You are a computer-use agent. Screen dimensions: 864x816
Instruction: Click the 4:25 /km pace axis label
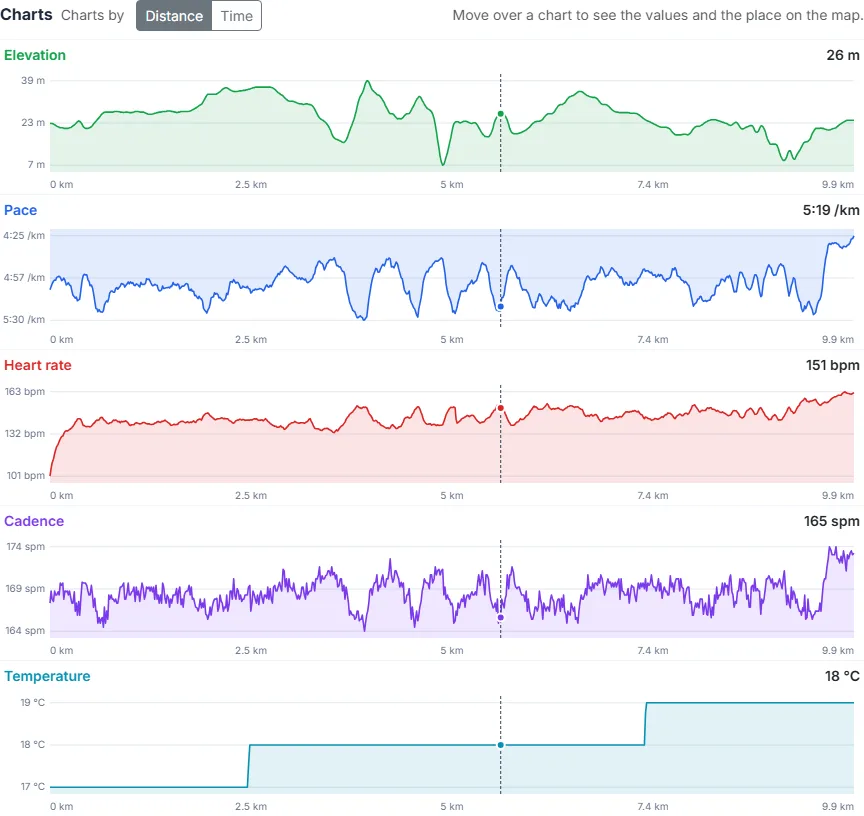coord(24,236)
